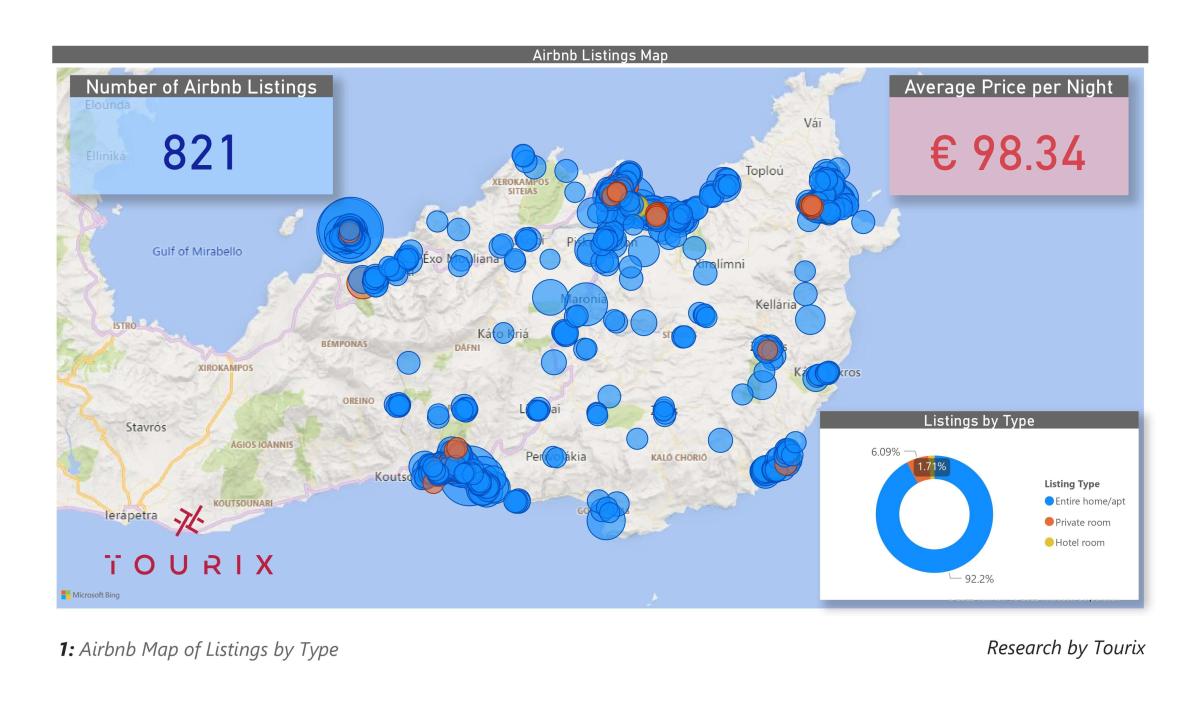Click the 1.71% donut chart label
This screenshot has height=712, width=1200.
point(934,466)
